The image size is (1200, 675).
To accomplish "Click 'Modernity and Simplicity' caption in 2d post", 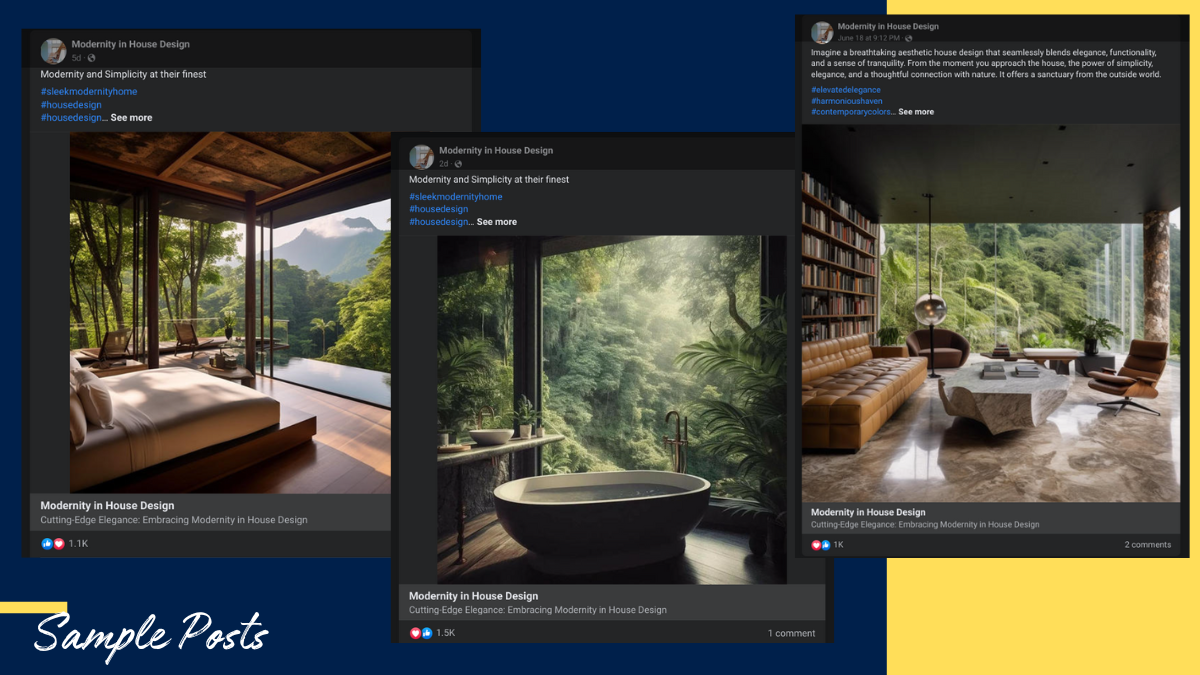I will (x=489, y=180).
